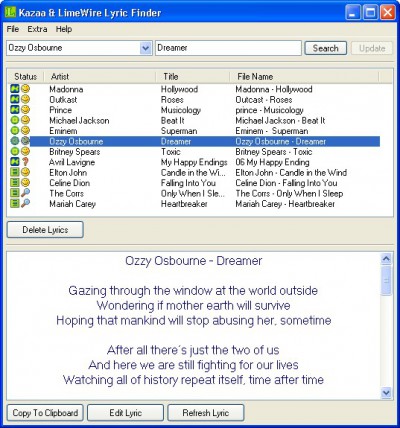
Task: Click the Delete Lyrics button
Action: tap(45, 230)
